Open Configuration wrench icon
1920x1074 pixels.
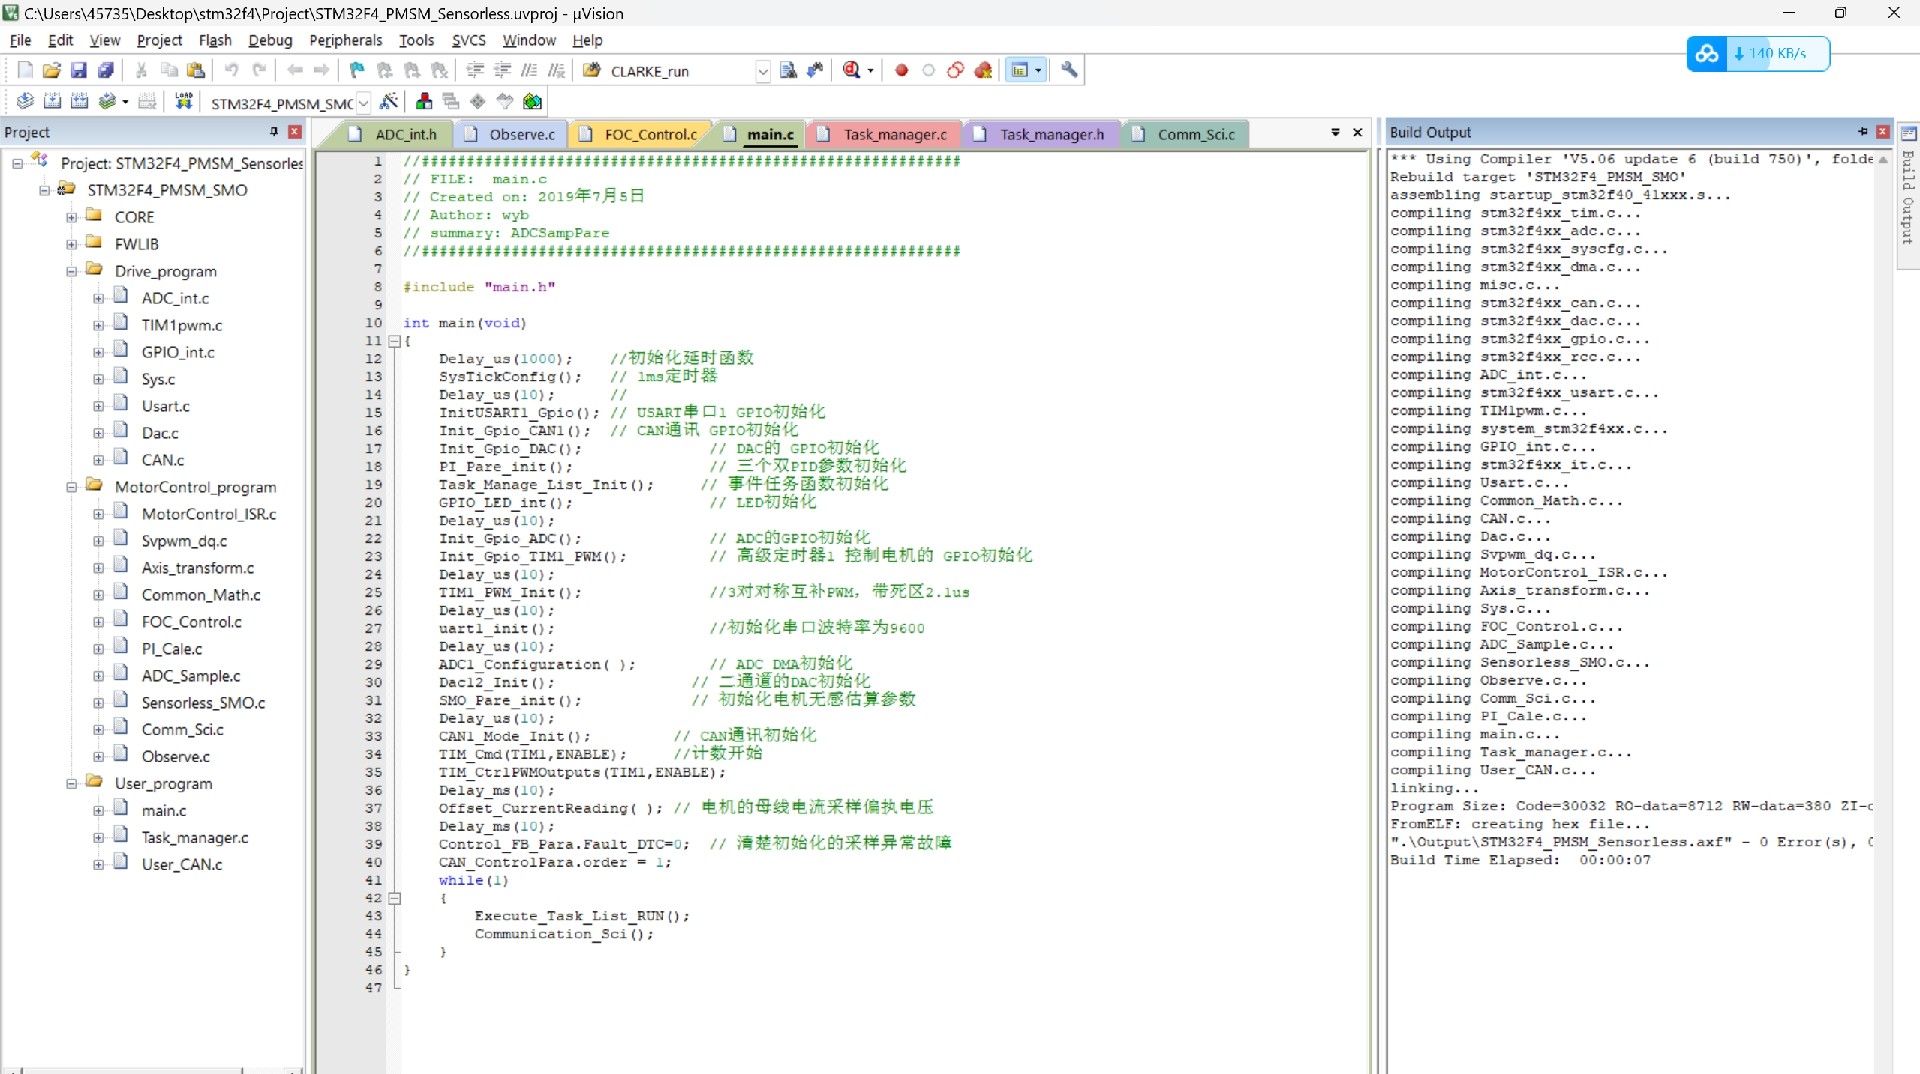pyautogui.click(x=1069, y=70)
